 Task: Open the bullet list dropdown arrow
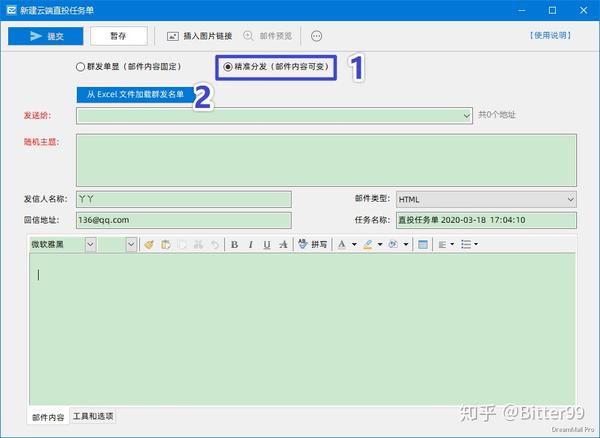point(476,244)
